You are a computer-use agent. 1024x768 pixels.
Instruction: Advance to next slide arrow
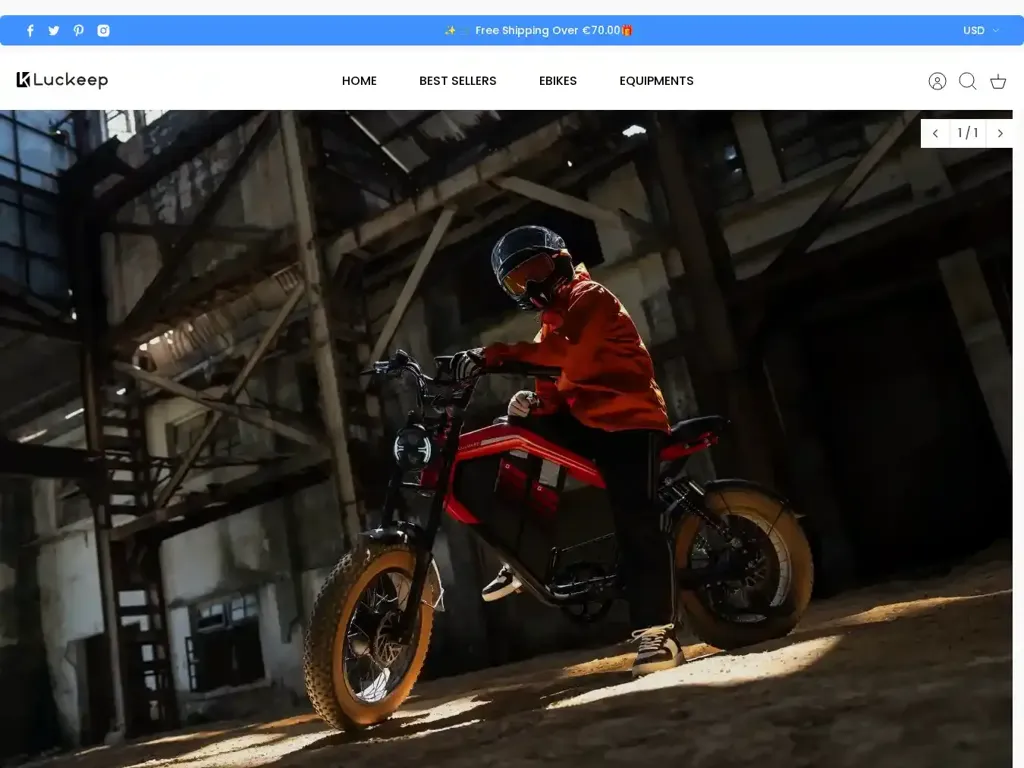1000,133
